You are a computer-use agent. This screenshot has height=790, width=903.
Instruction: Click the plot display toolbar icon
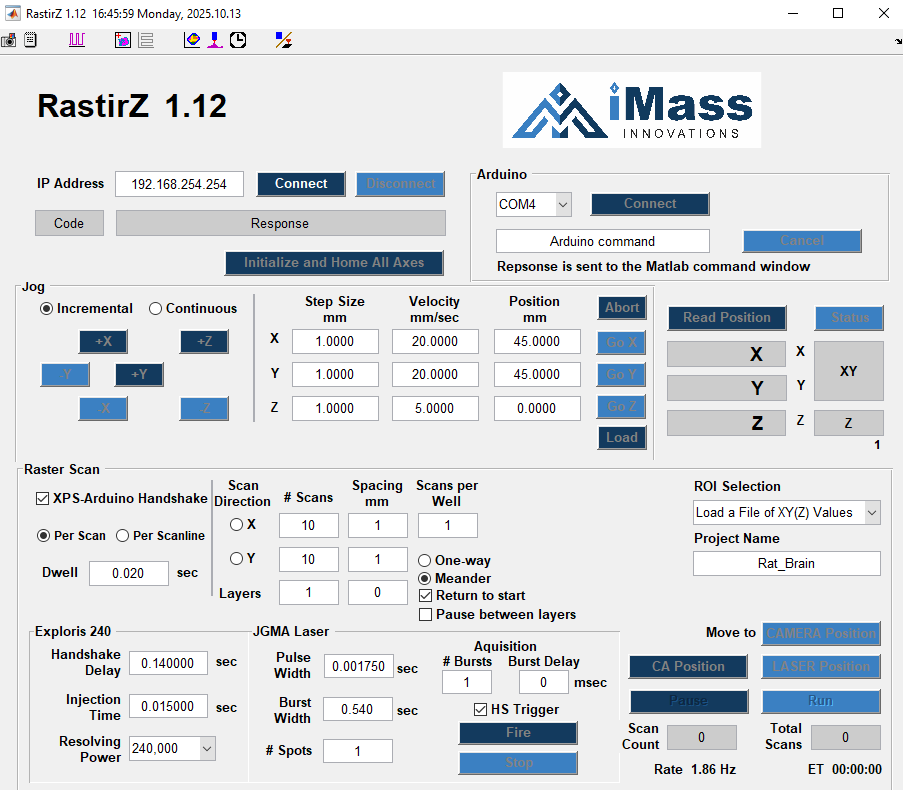pyautogui.click(x=191, y=40)
